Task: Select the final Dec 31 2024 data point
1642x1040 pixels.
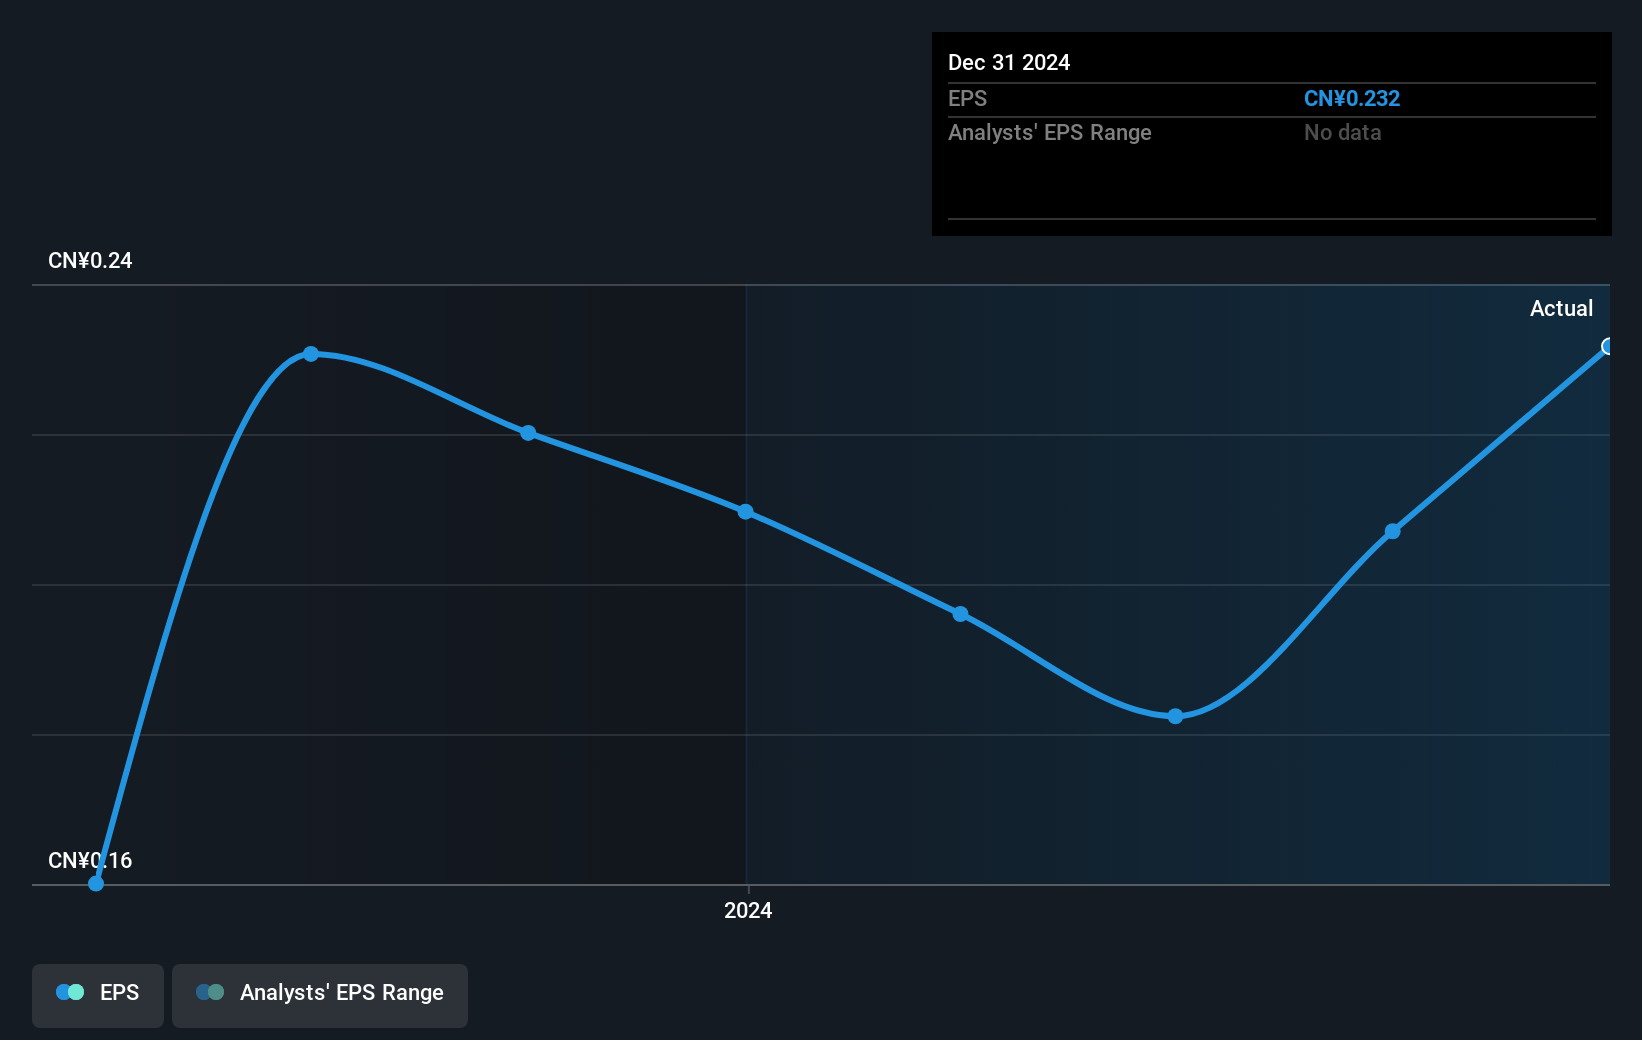Action: [x=1608, y=346]
